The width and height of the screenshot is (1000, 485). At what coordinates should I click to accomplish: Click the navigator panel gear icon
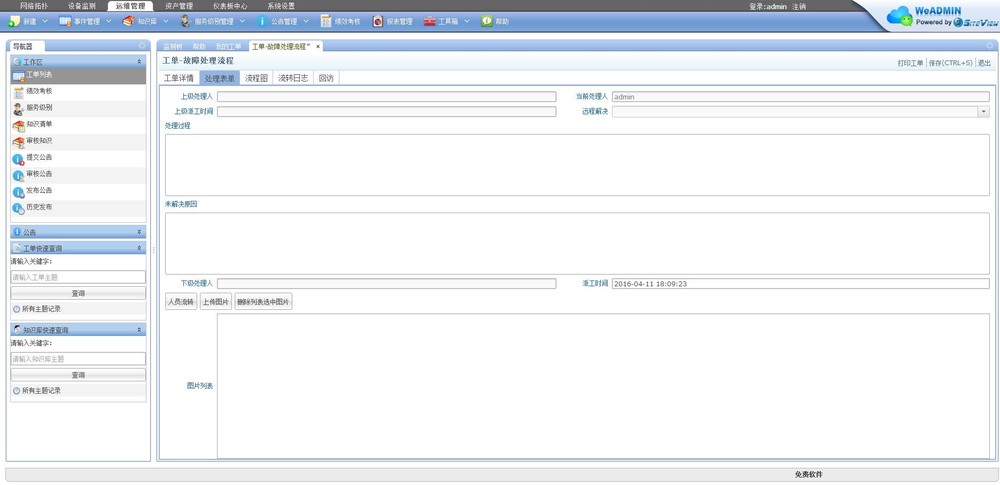pyautogui.click(x=142, y=46)
